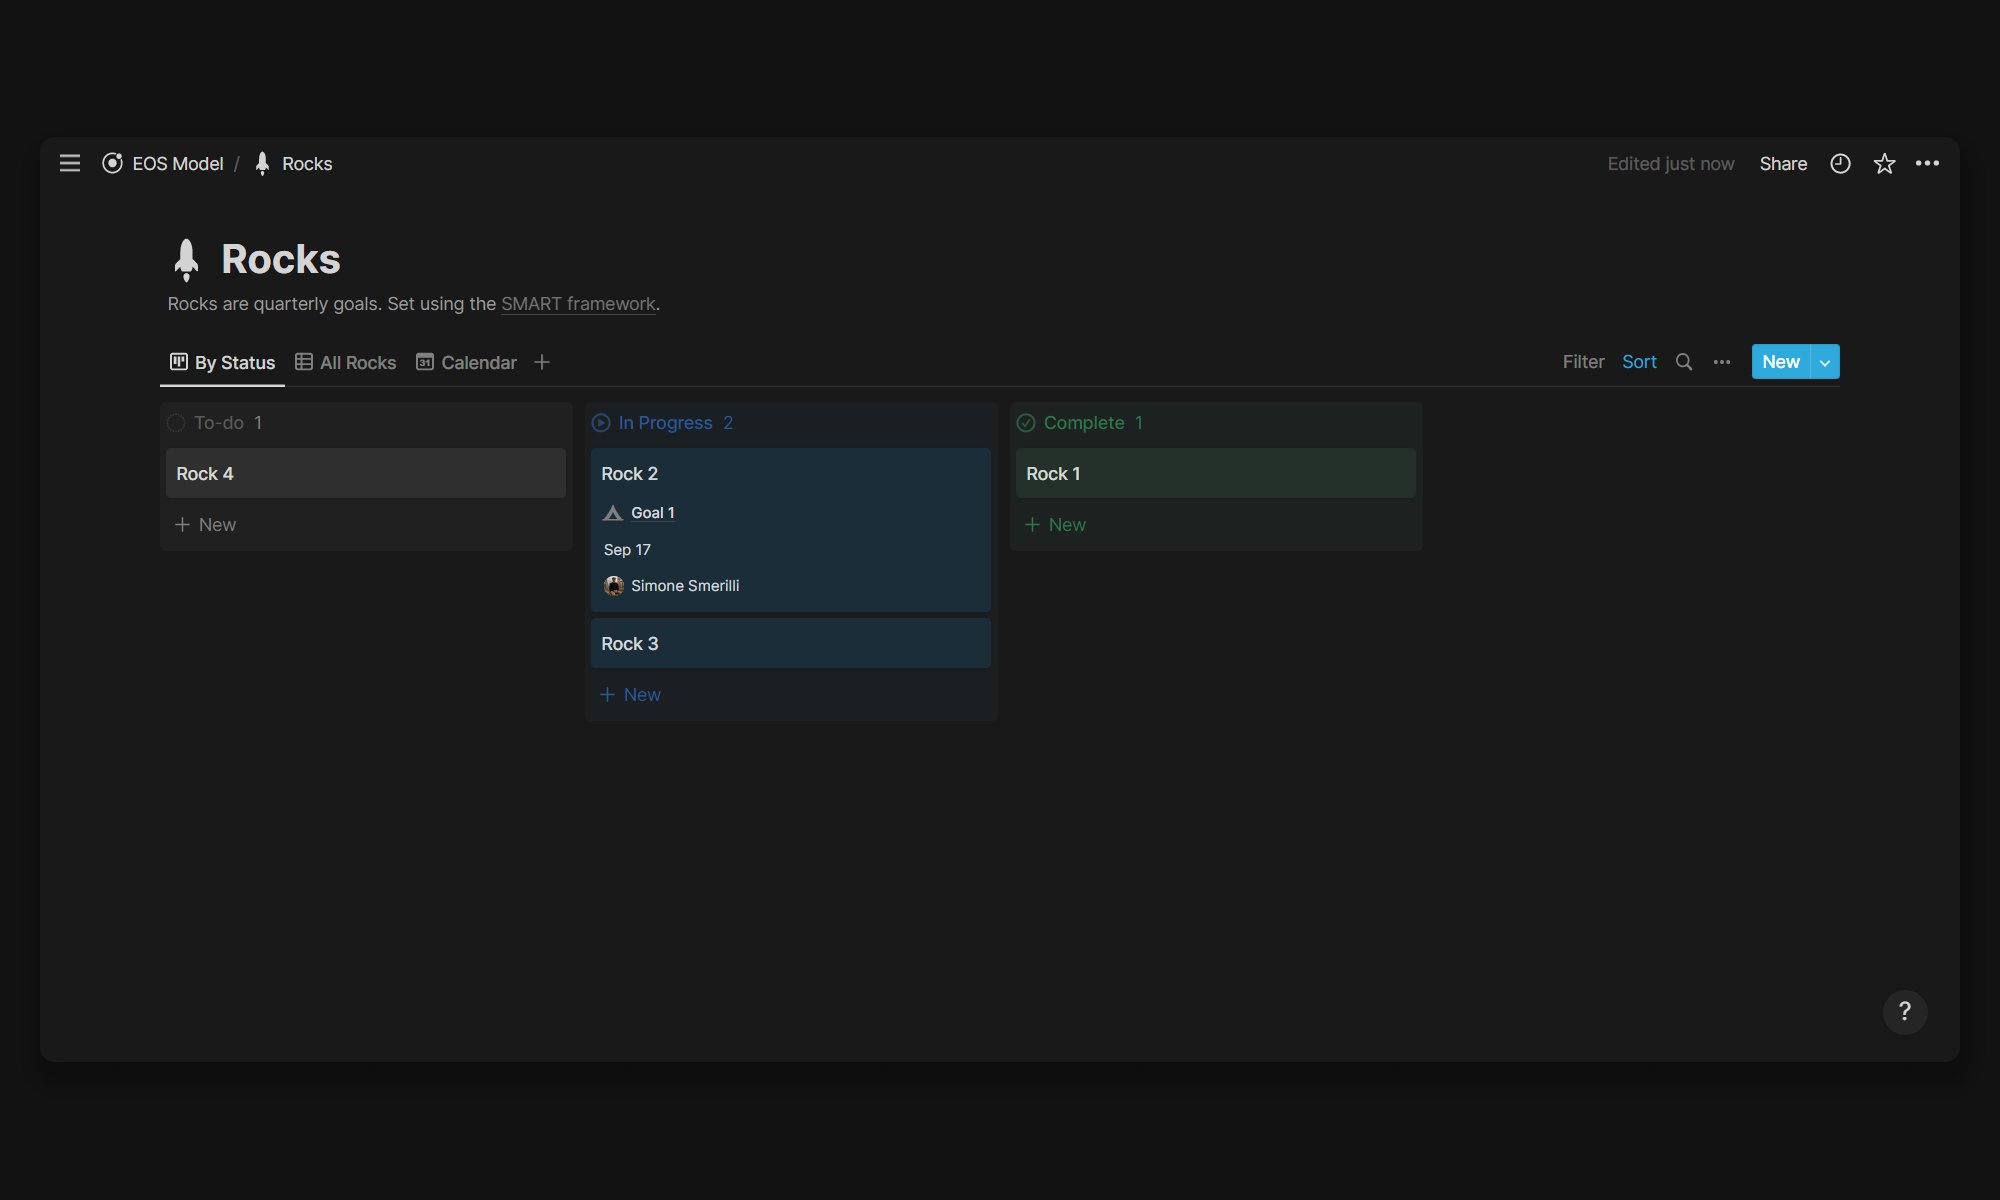
Task: Open the page options three-dot menu
Action: pyautogui.click(x=1927, y=163)
